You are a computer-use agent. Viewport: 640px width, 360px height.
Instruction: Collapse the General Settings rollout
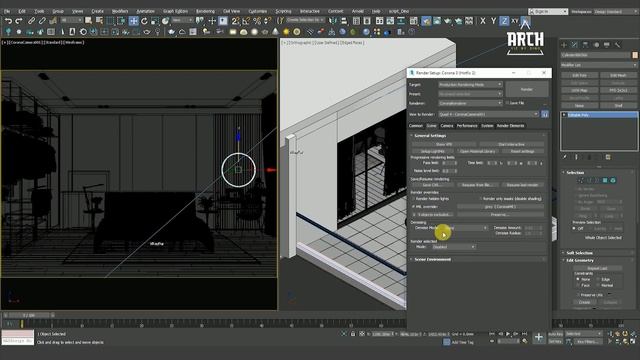tap(430, 136)
